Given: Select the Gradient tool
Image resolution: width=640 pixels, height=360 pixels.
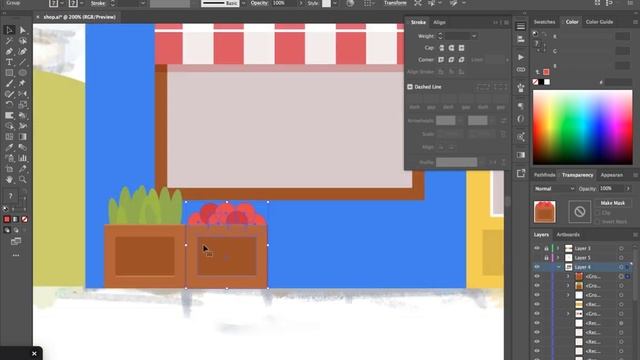Looking at the screenshot, I should pyautogui.click(x=22, y=137).
